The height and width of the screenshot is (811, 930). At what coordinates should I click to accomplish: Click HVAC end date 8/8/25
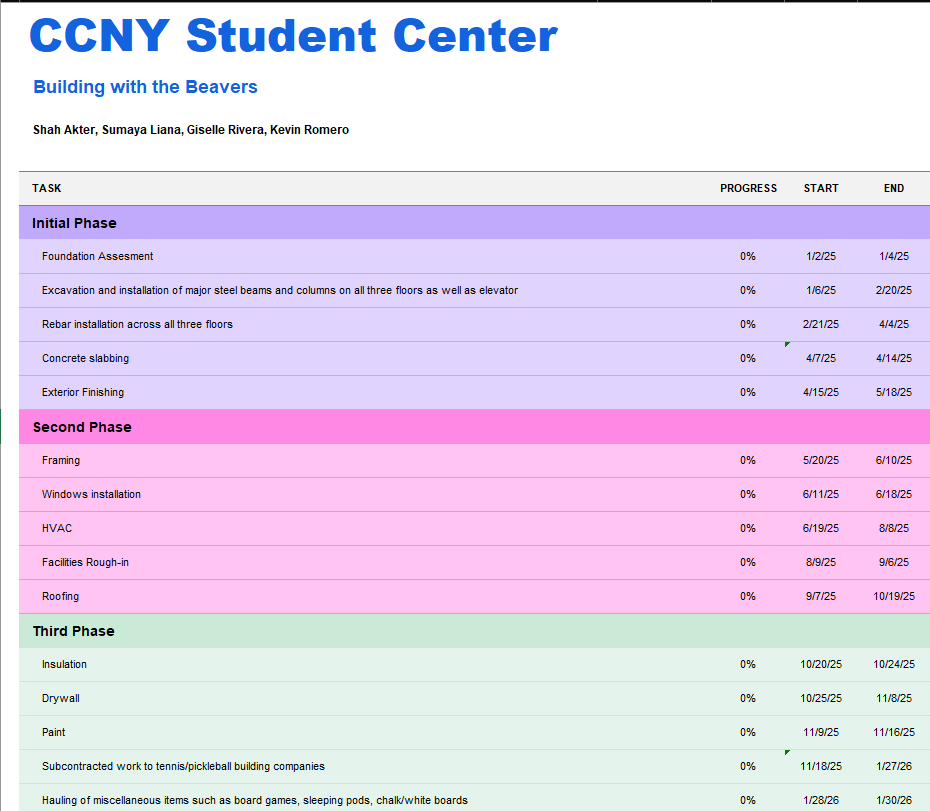pyautogui.click(x=894, y=528)
